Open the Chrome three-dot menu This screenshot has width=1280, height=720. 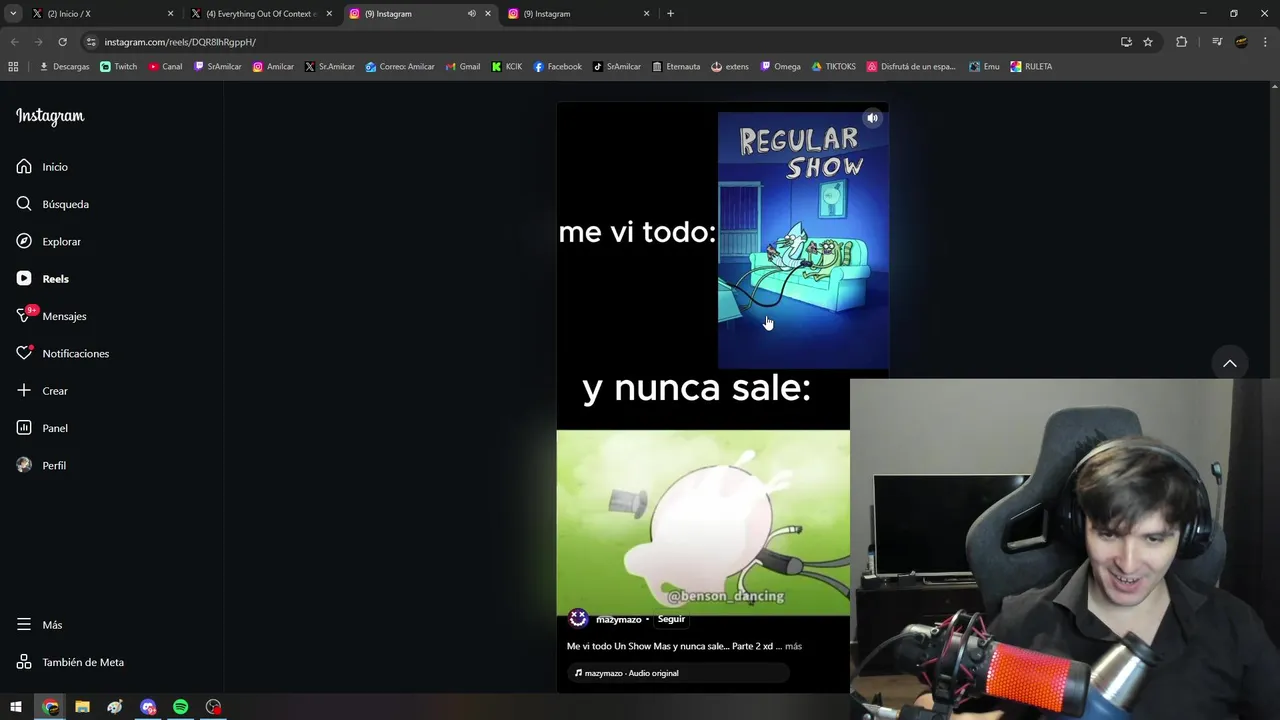tap(1265, 42)
